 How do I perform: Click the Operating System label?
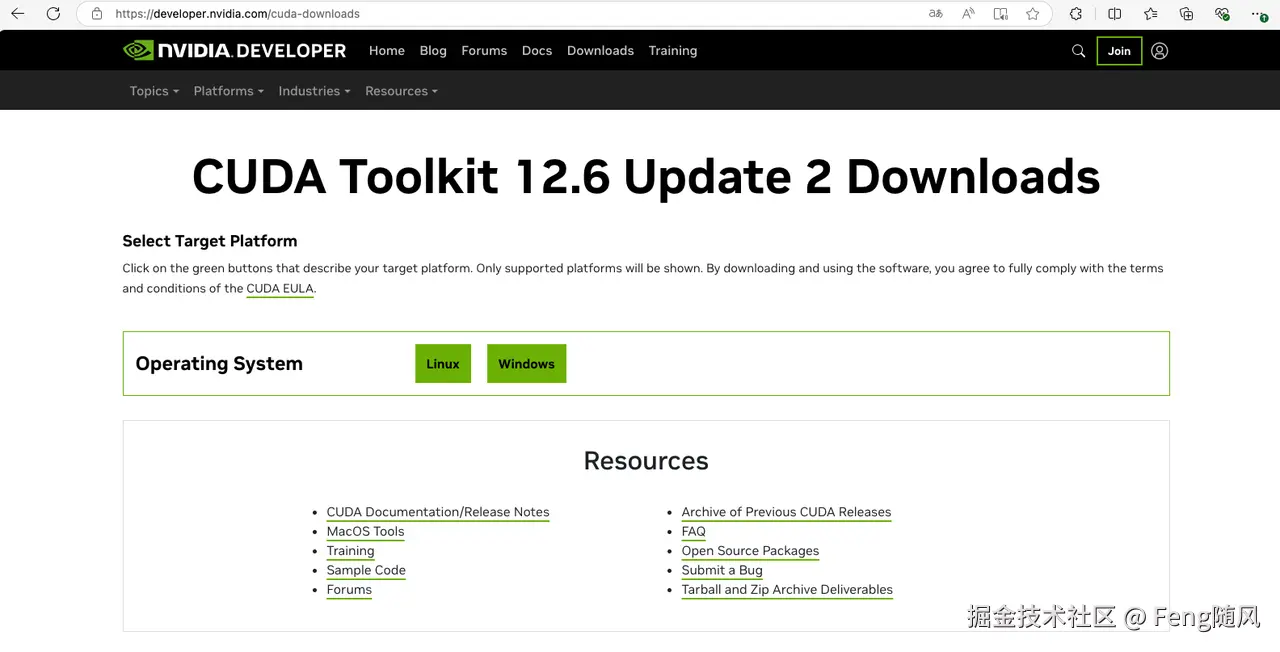tap(219, 364)
